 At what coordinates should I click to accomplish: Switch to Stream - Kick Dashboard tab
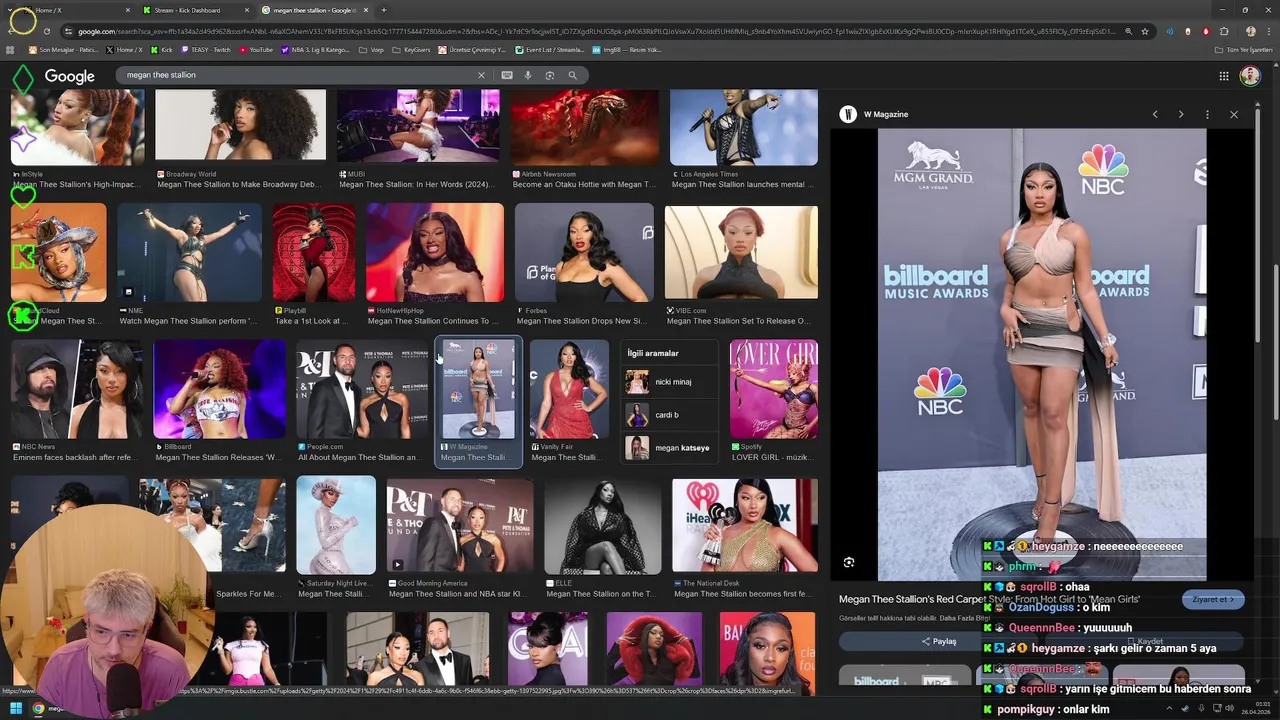(x=194, y=10)
